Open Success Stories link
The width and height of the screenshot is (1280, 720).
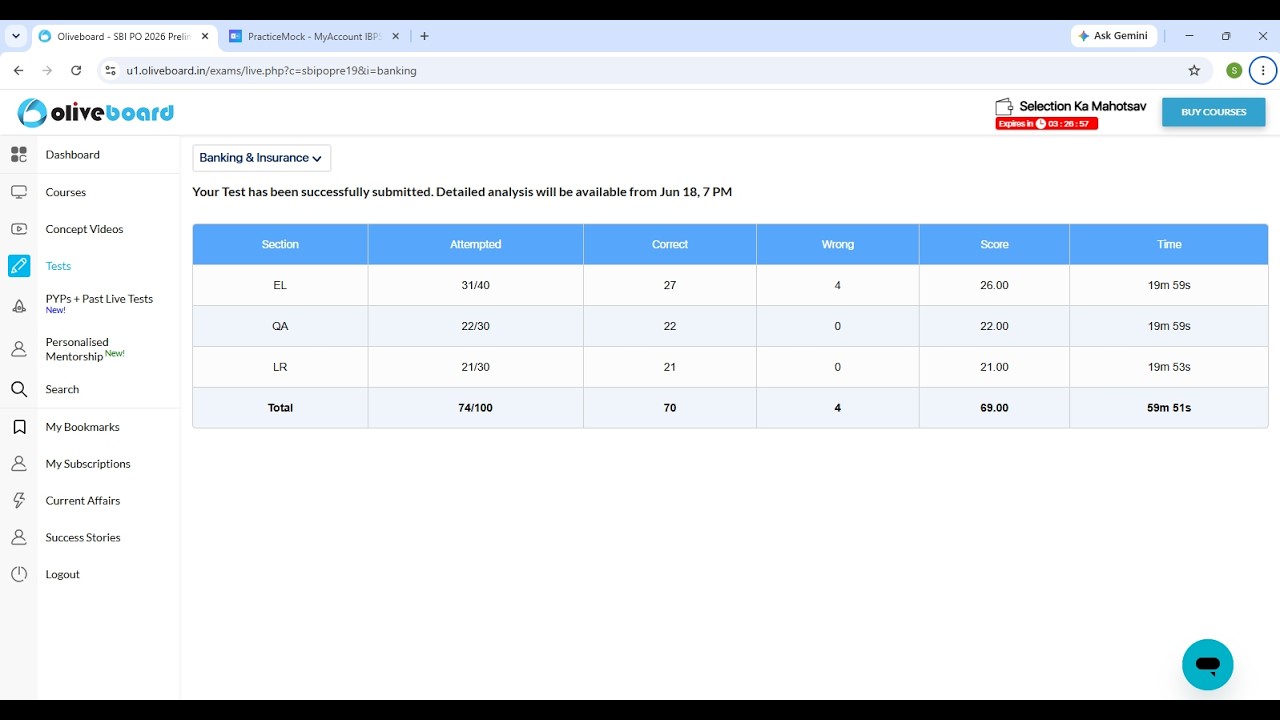pyautogui.click(x=83, y=538)
